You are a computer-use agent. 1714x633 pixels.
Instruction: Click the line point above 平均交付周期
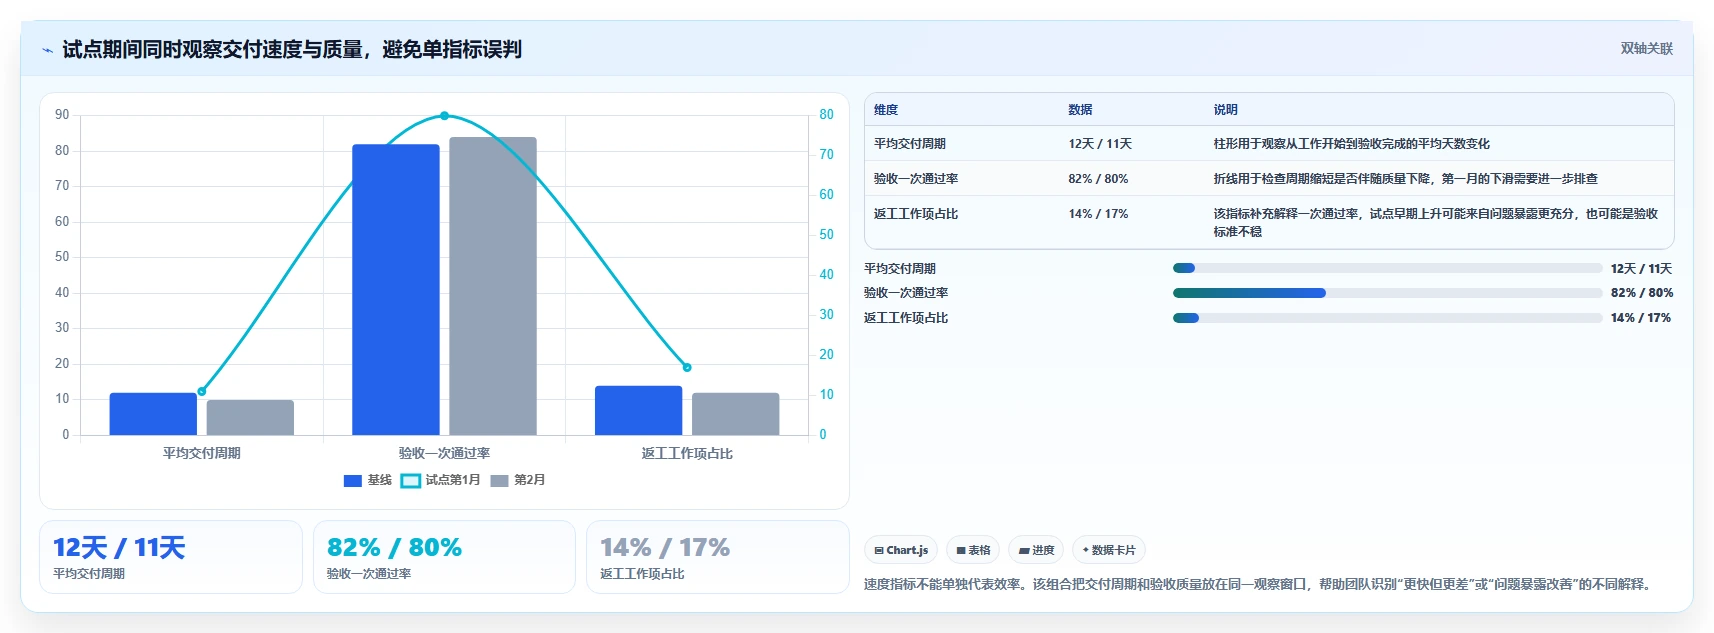pos(202,391)
